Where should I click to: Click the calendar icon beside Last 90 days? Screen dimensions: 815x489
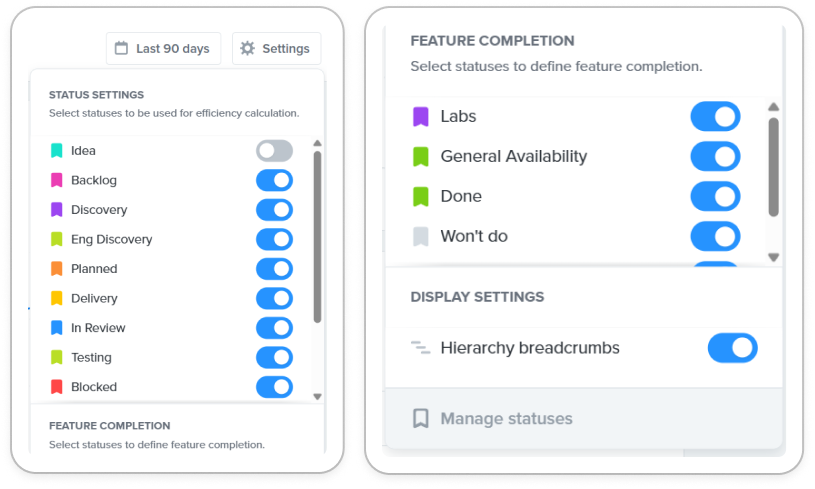click(x=121, y=48)
